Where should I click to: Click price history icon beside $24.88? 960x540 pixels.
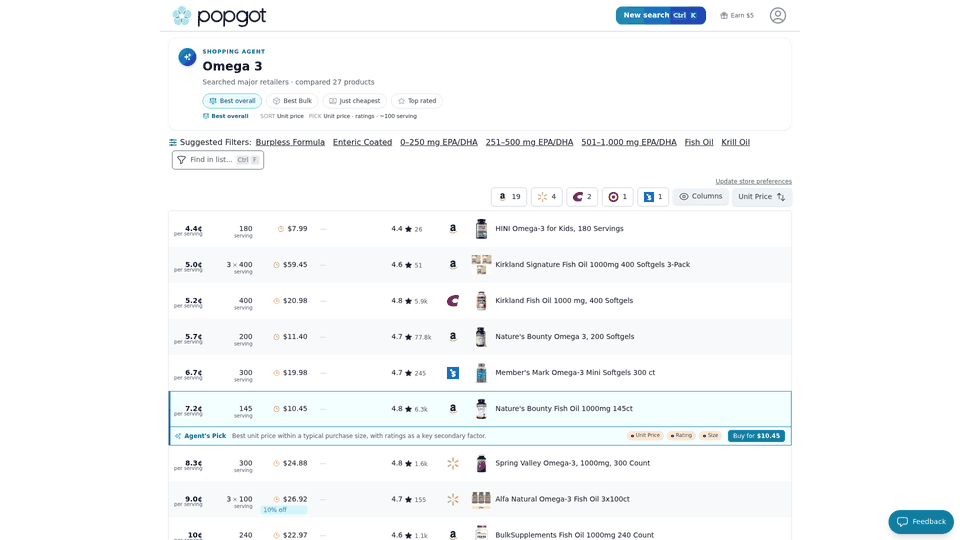[x=277, y=463]
